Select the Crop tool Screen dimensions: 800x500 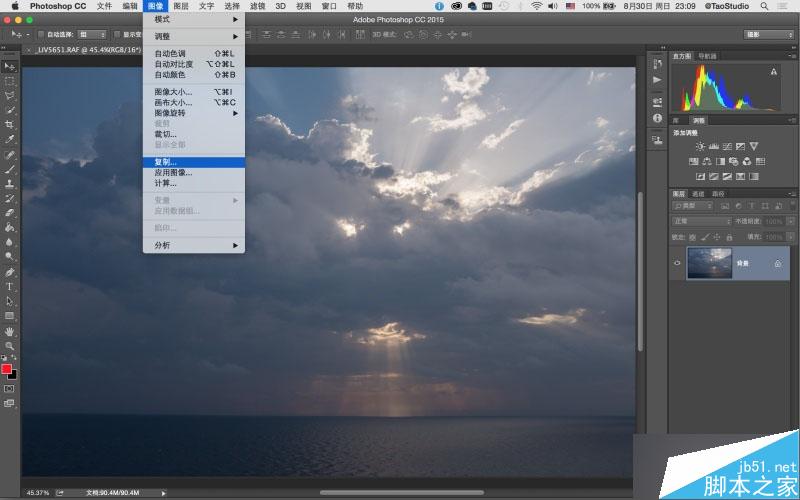[9, 124]
